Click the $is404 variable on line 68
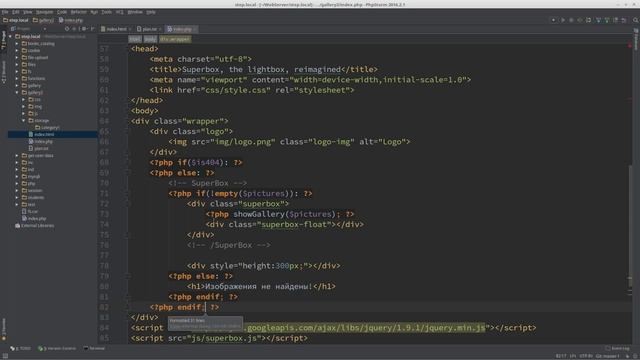This screenshot has height=360, width=640. (x=206, y=162)
